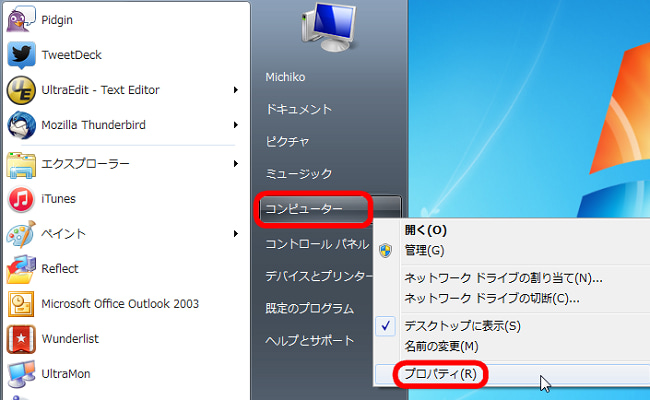The width and height of the screenshot is (650, 400).
Task: Click the Reflect application icon
Action: click(21, 269)
